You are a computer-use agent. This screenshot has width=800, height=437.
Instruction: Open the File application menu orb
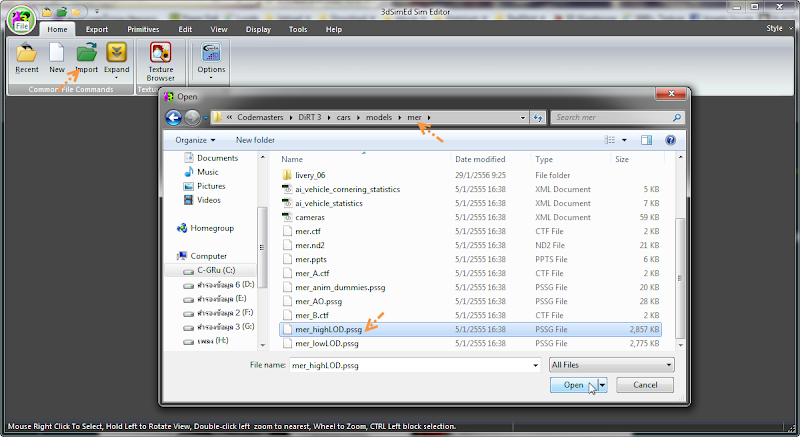tap(21, 20)
